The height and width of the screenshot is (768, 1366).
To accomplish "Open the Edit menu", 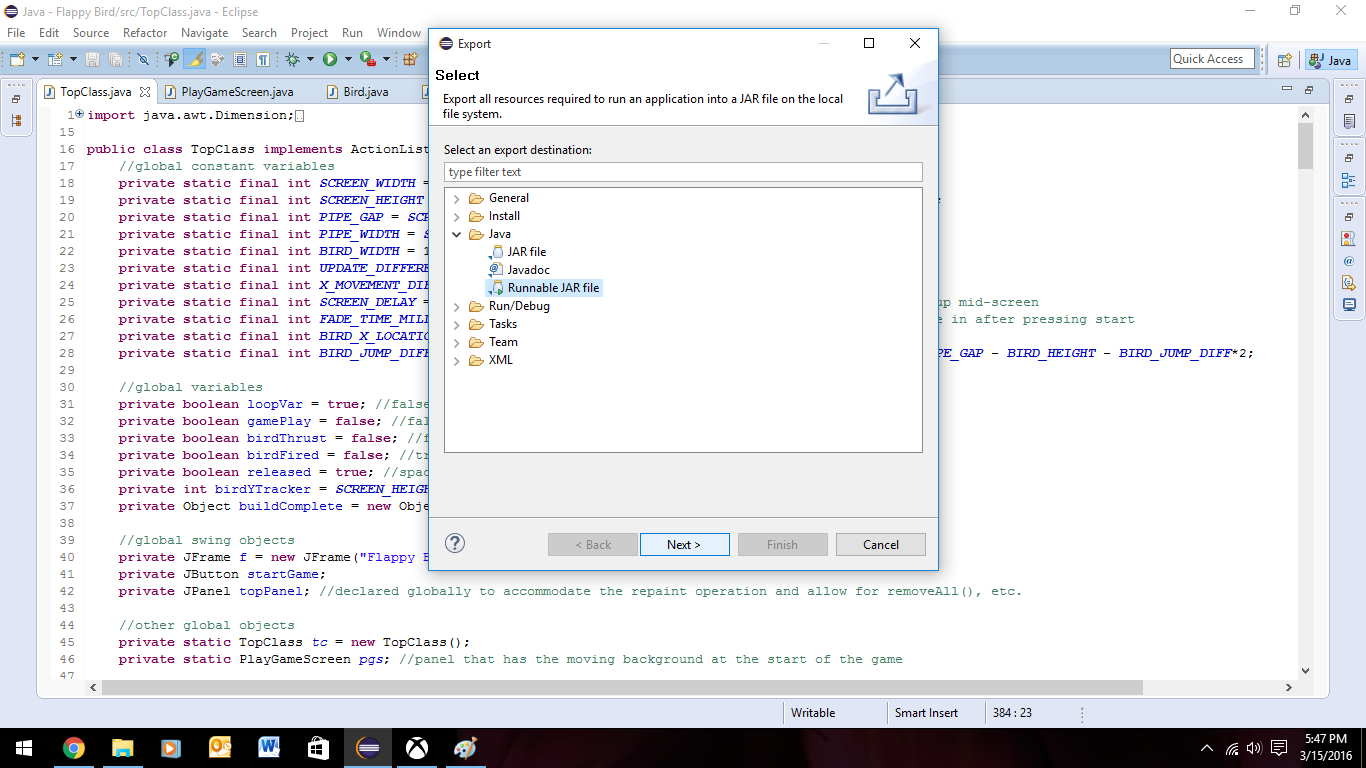I will (x=49, y=33).
